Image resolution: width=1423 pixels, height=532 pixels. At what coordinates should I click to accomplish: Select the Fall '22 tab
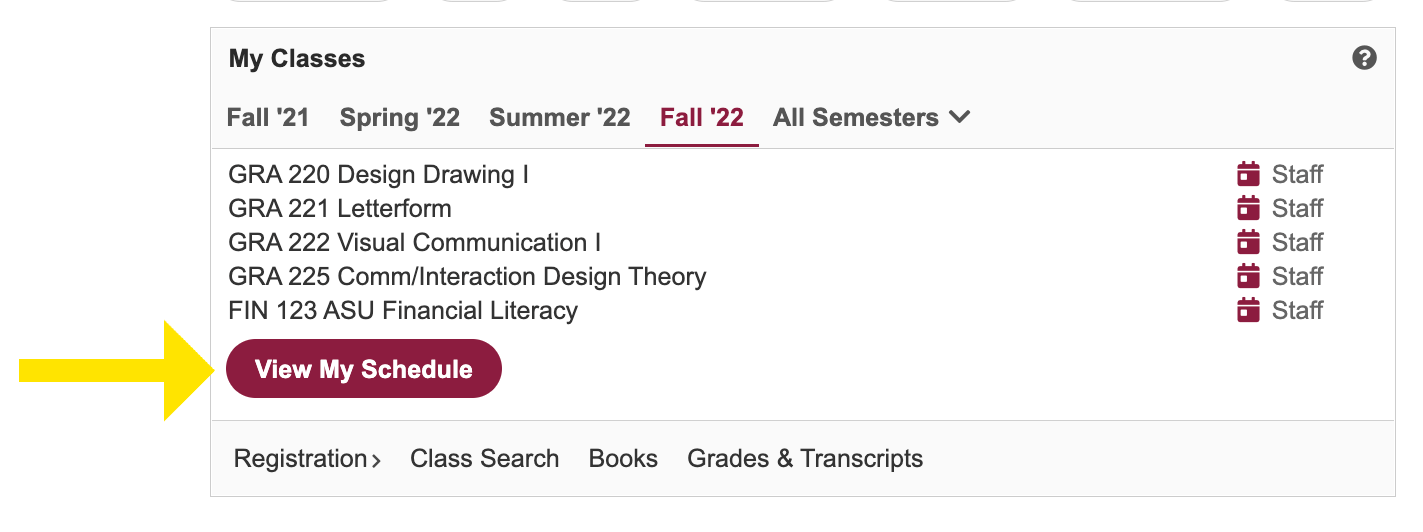point(702,118)
